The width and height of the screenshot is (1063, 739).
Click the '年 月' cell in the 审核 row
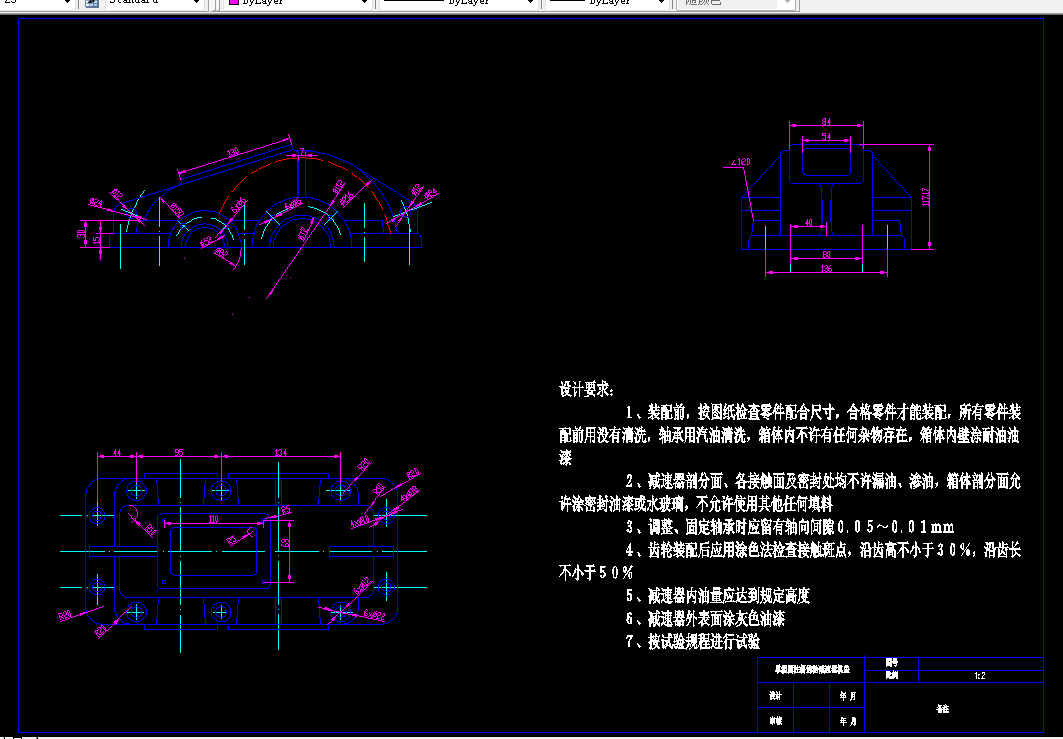[x=847, y=721]
